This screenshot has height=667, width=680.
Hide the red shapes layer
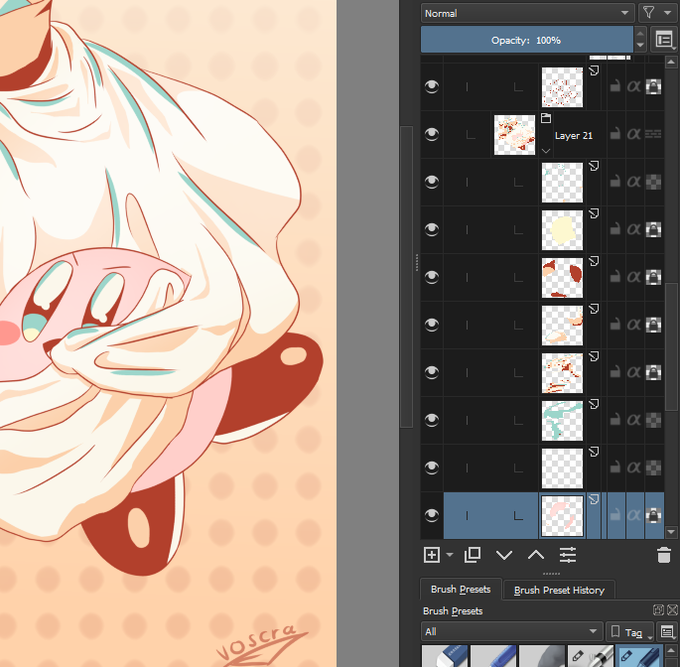[x=432, y=277]
